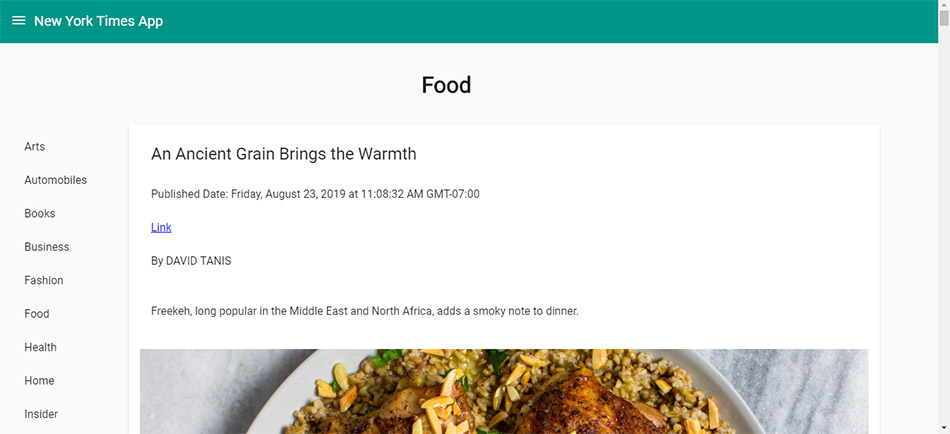This screenshot has width=950, height=434.
Task: Click the byline By DAVID TANIS
Action: [x=191, y=261]
